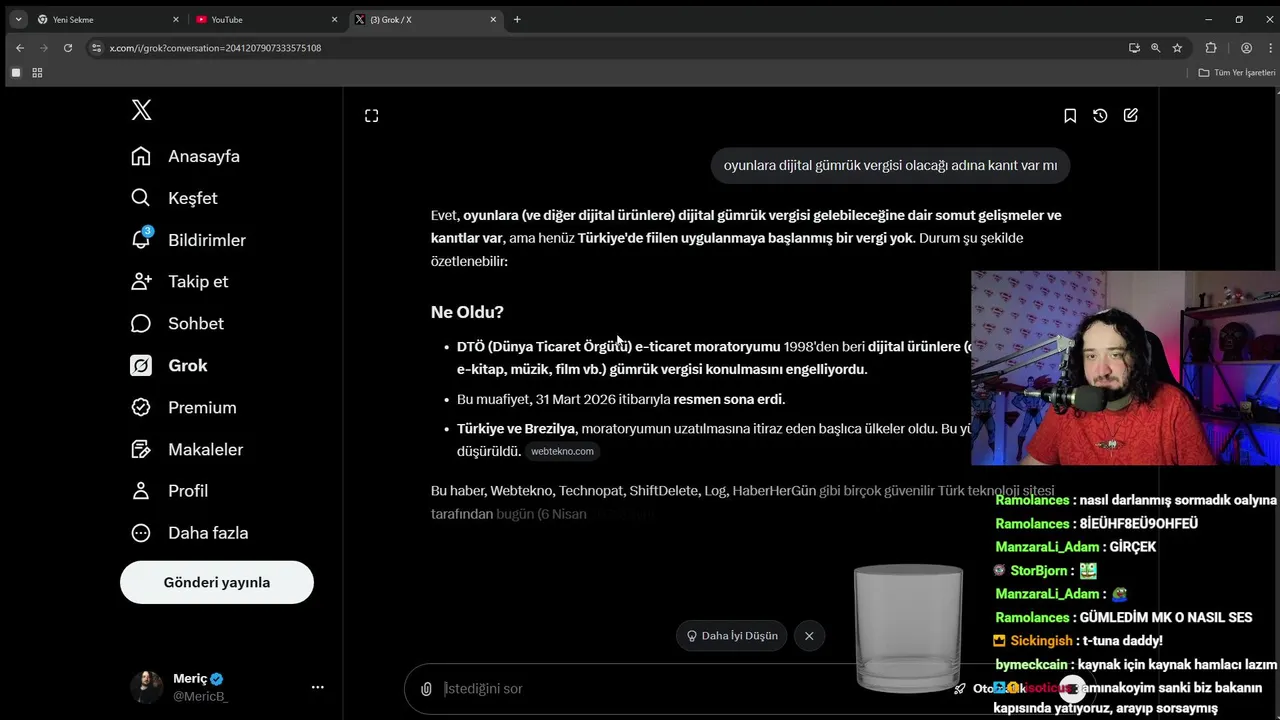The width and height of the screenshot is (1280, 720).
Task: Open zoom indicator in address bar
Action: [x=1155, y=47]
